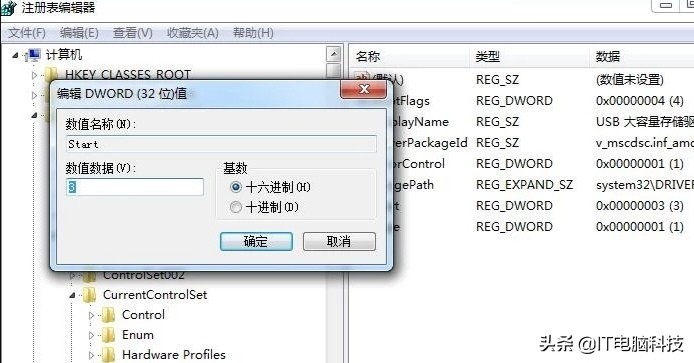The height and width of the screenshot is (363, 694).
Task: Open the 查看(V) menu
Action: (132, 33)
